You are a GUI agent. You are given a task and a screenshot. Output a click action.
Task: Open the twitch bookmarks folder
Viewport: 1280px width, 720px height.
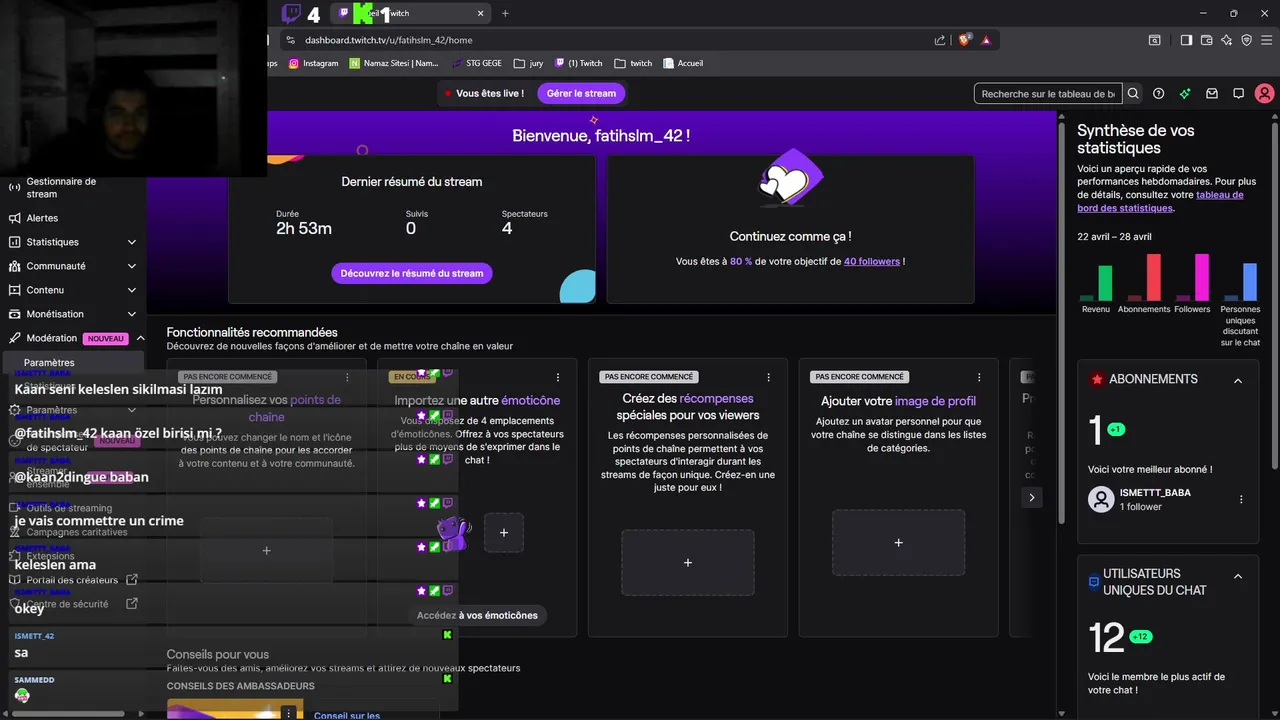point(633,63)
